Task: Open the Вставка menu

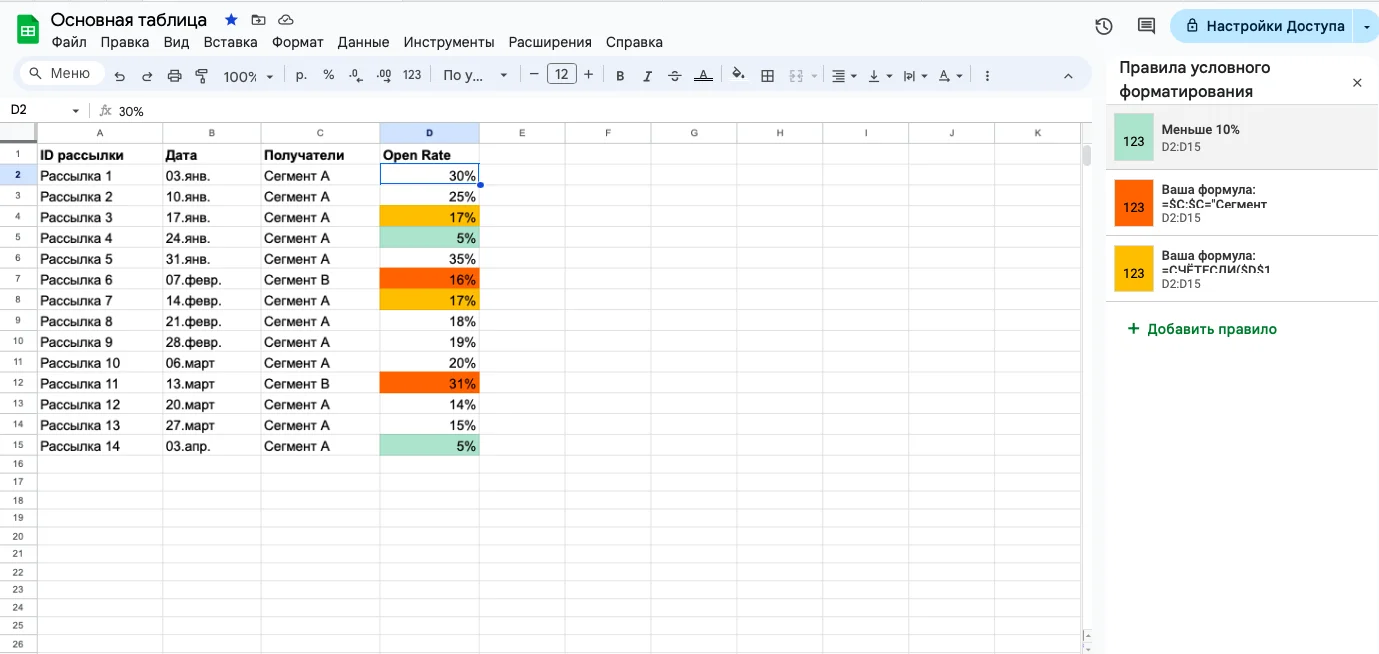Action: point(230,42)
